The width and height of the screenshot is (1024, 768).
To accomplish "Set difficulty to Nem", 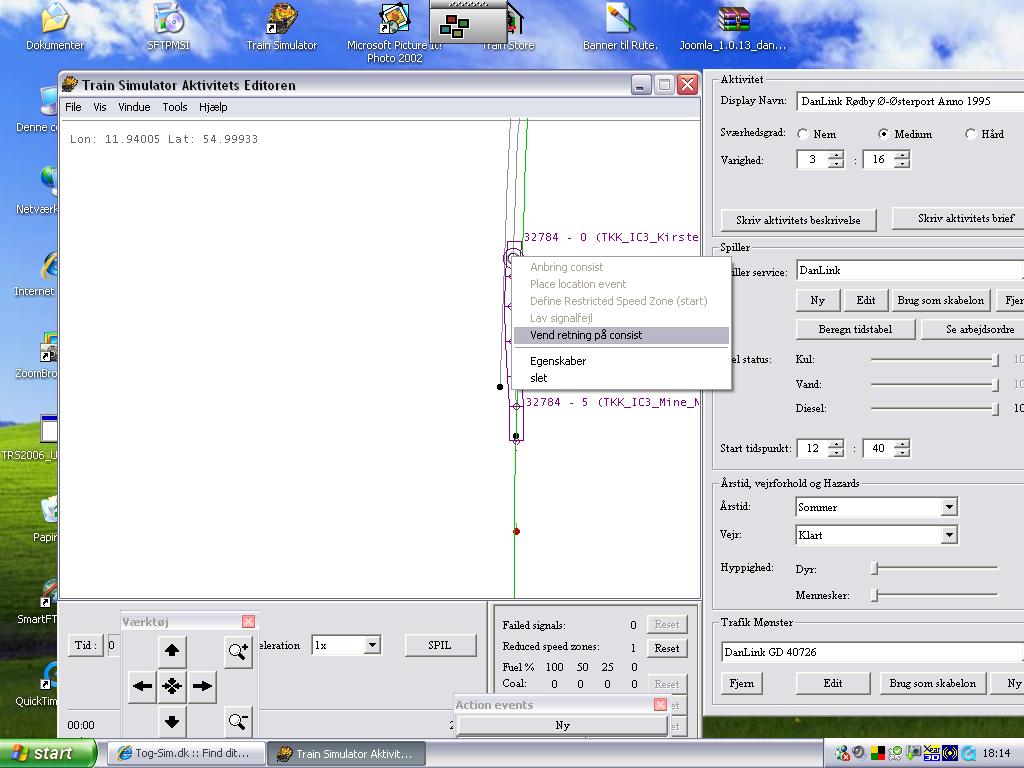I will (x=803, y=134).
